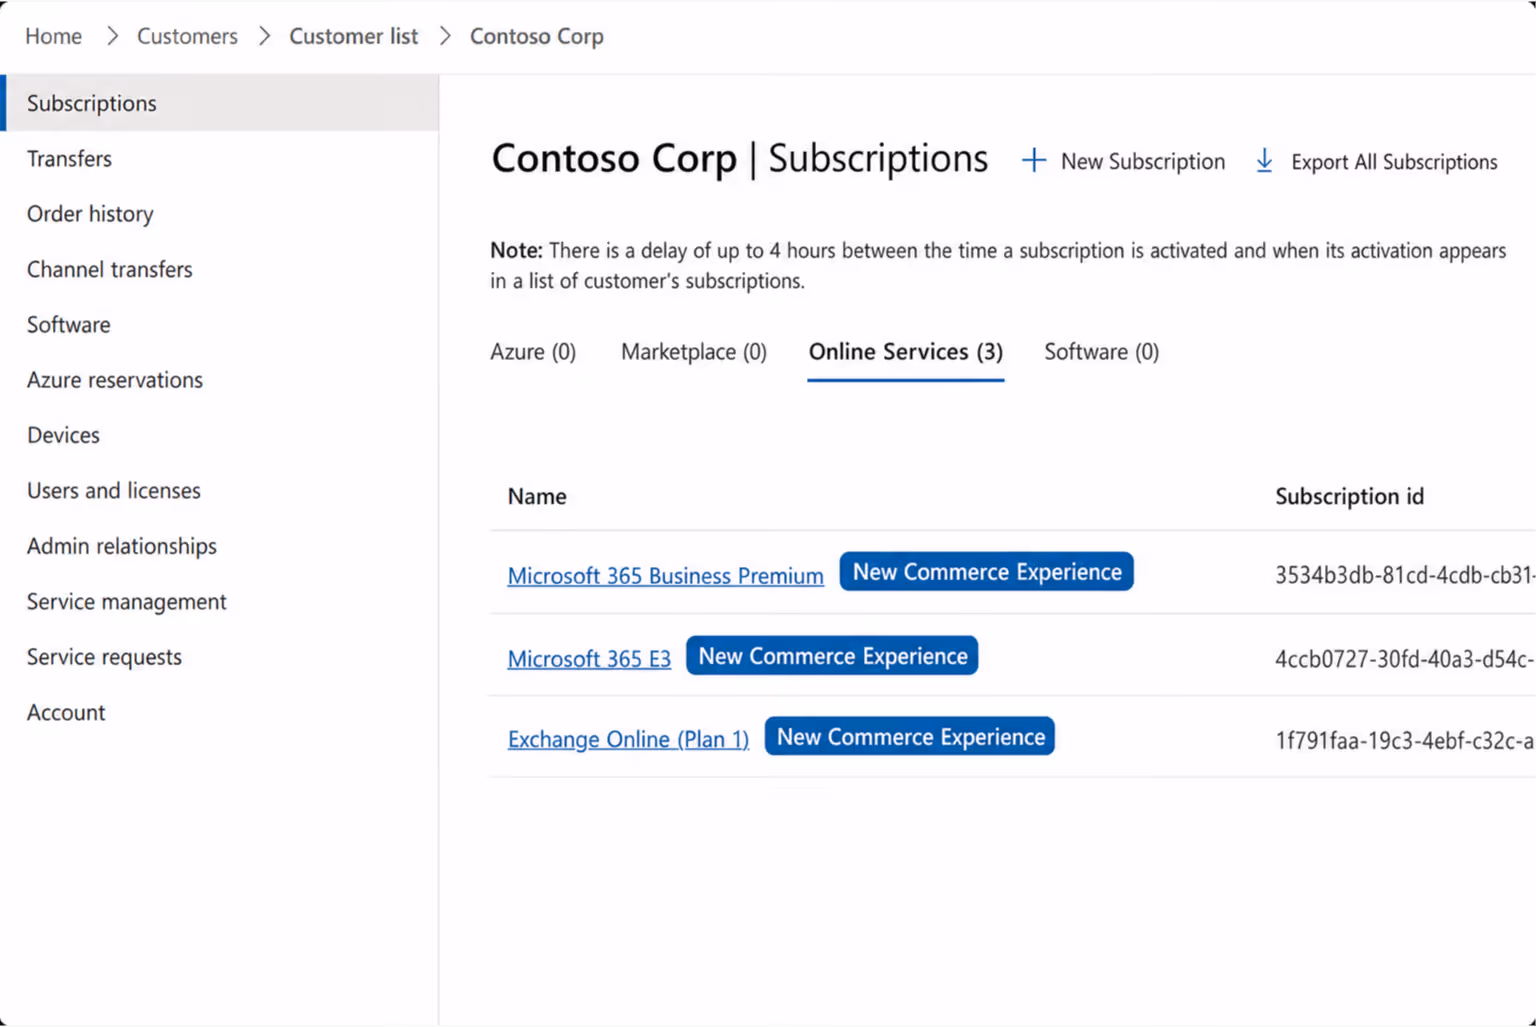The height and width of the screenshot is (1027, 1536).
Task: Go to Home in the breadcrumb
Action: click(54, 36)
